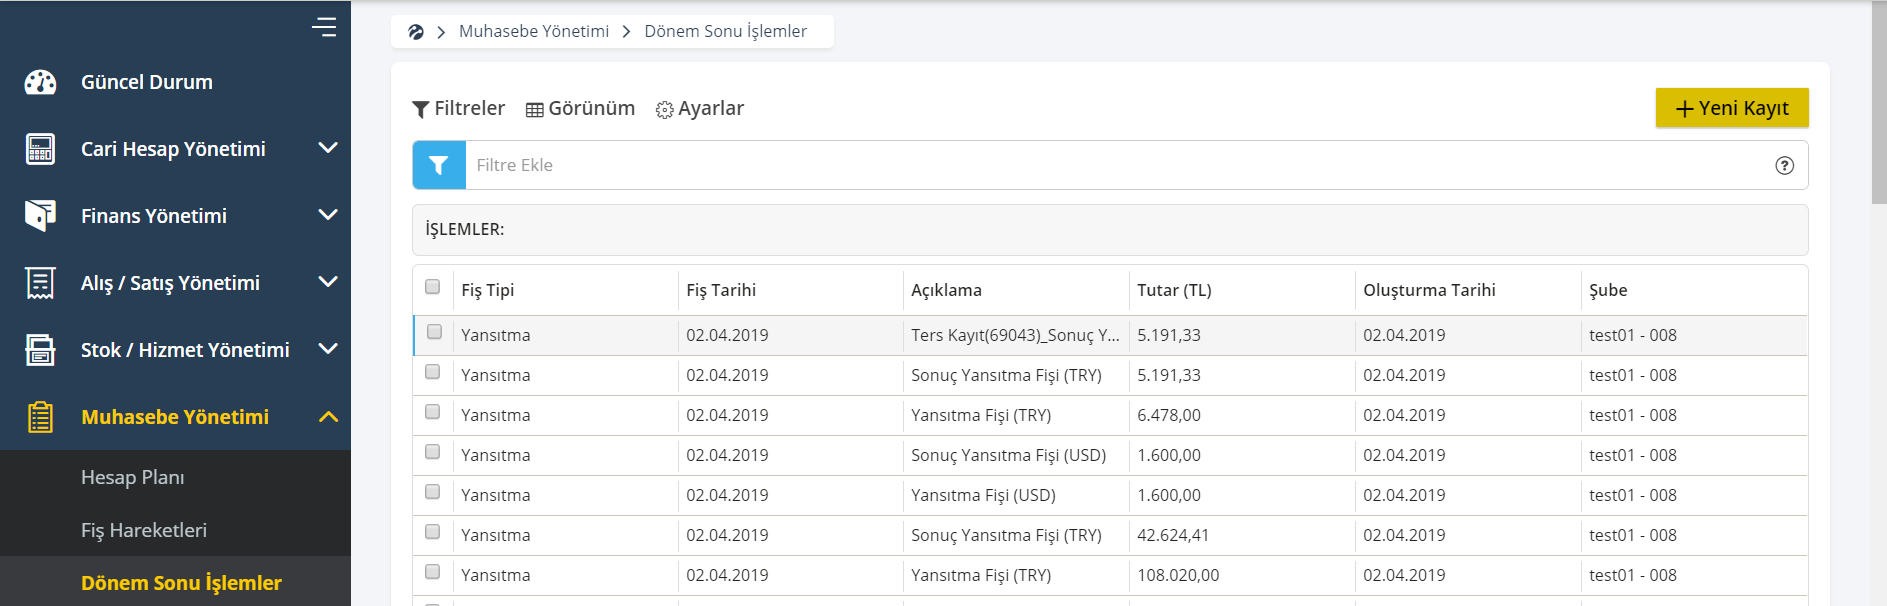Sort by Şube column header

(1608, 290)
